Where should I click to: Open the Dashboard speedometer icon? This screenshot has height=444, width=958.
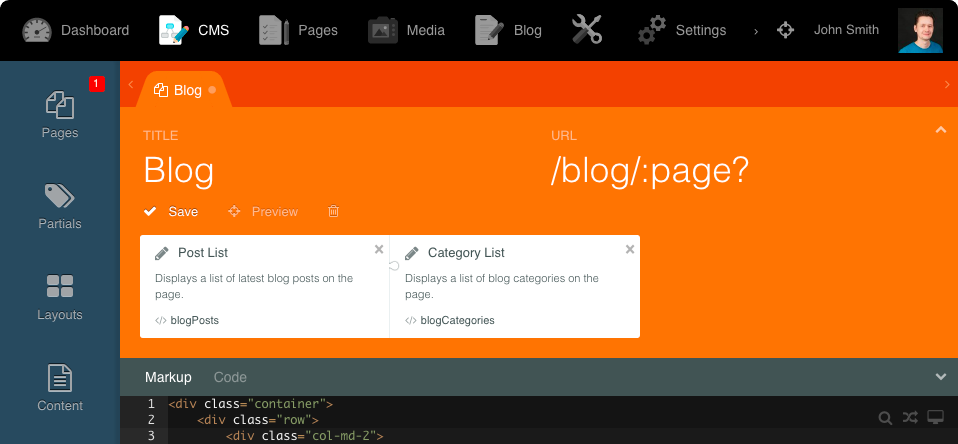click(x=37, y=30)
